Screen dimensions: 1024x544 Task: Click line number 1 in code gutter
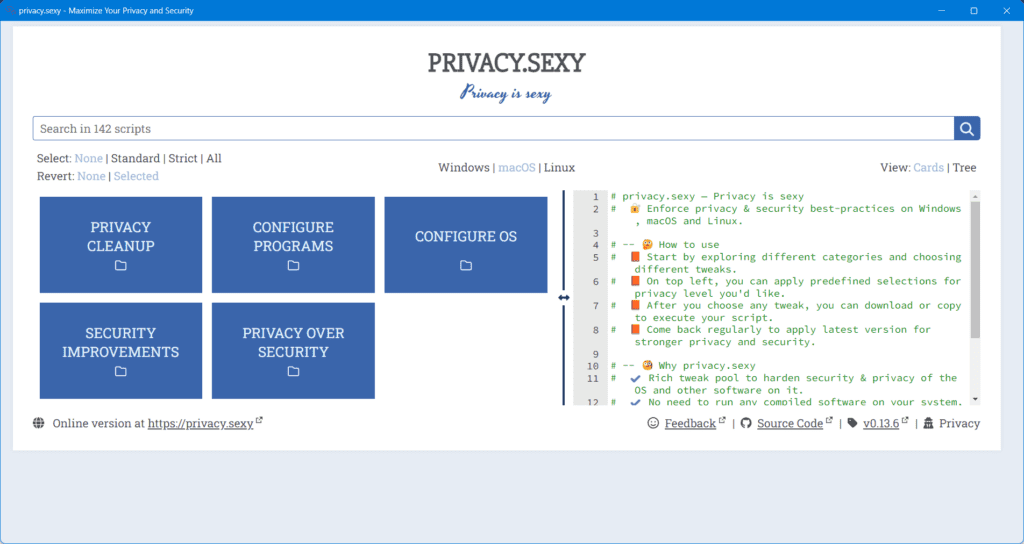tap(595, 197)
